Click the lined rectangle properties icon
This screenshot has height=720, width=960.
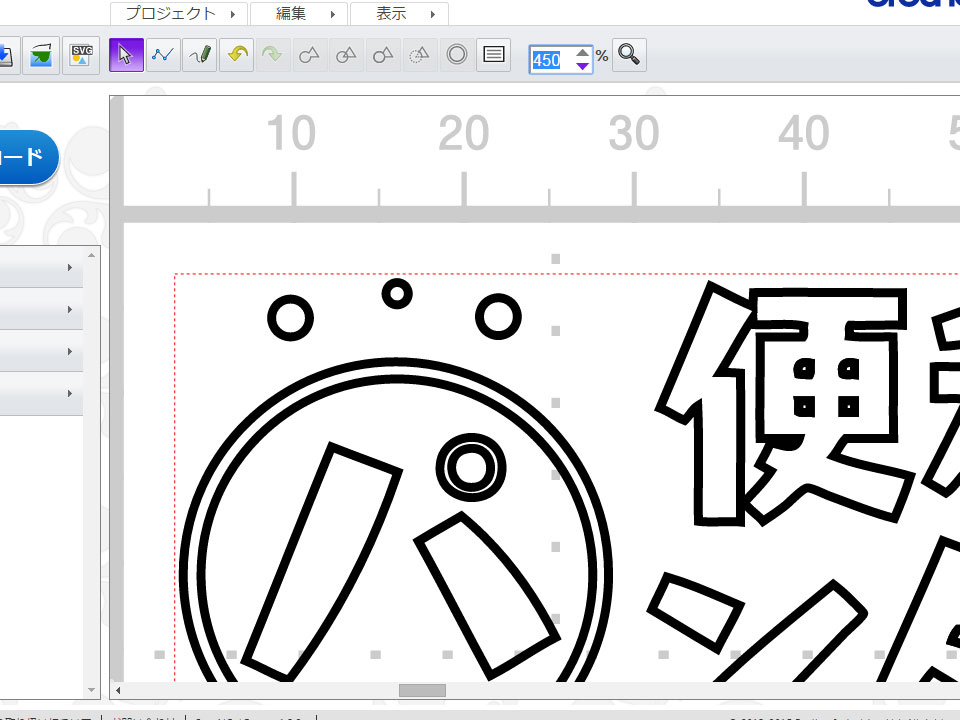click(493, 55)
